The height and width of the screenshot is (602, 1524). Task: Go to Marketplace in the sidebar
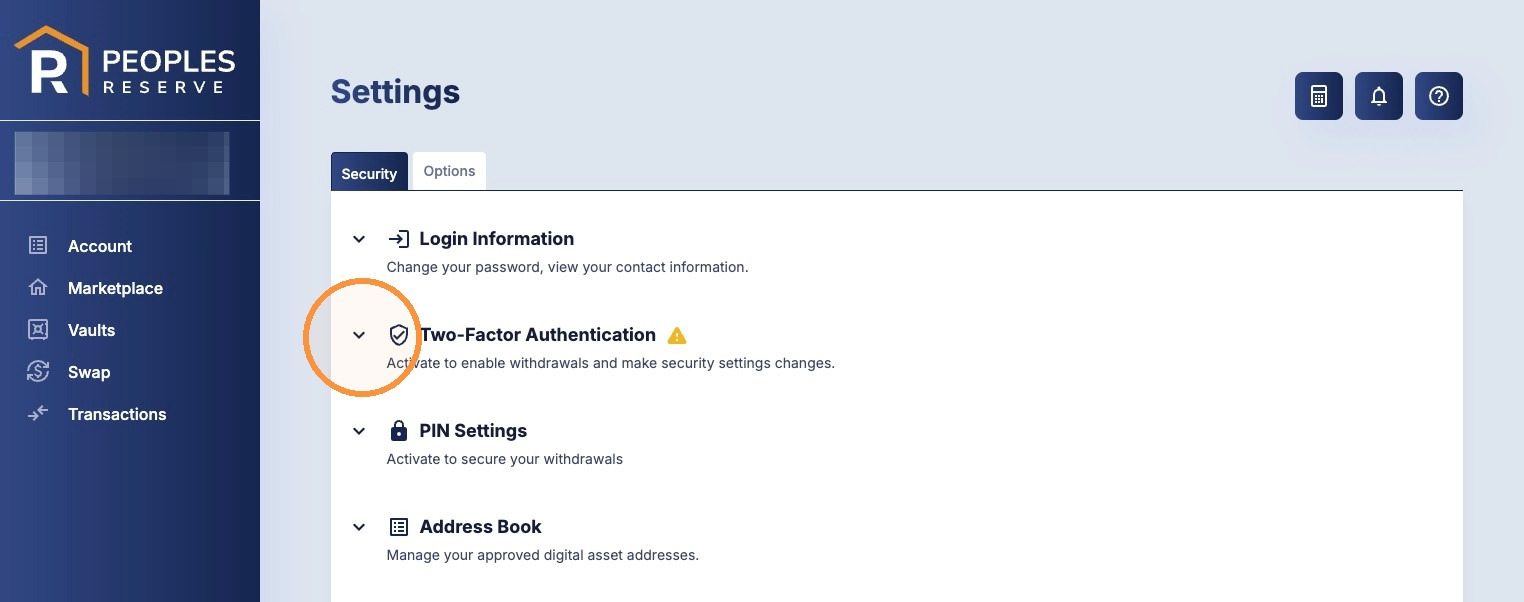(115, 288)
